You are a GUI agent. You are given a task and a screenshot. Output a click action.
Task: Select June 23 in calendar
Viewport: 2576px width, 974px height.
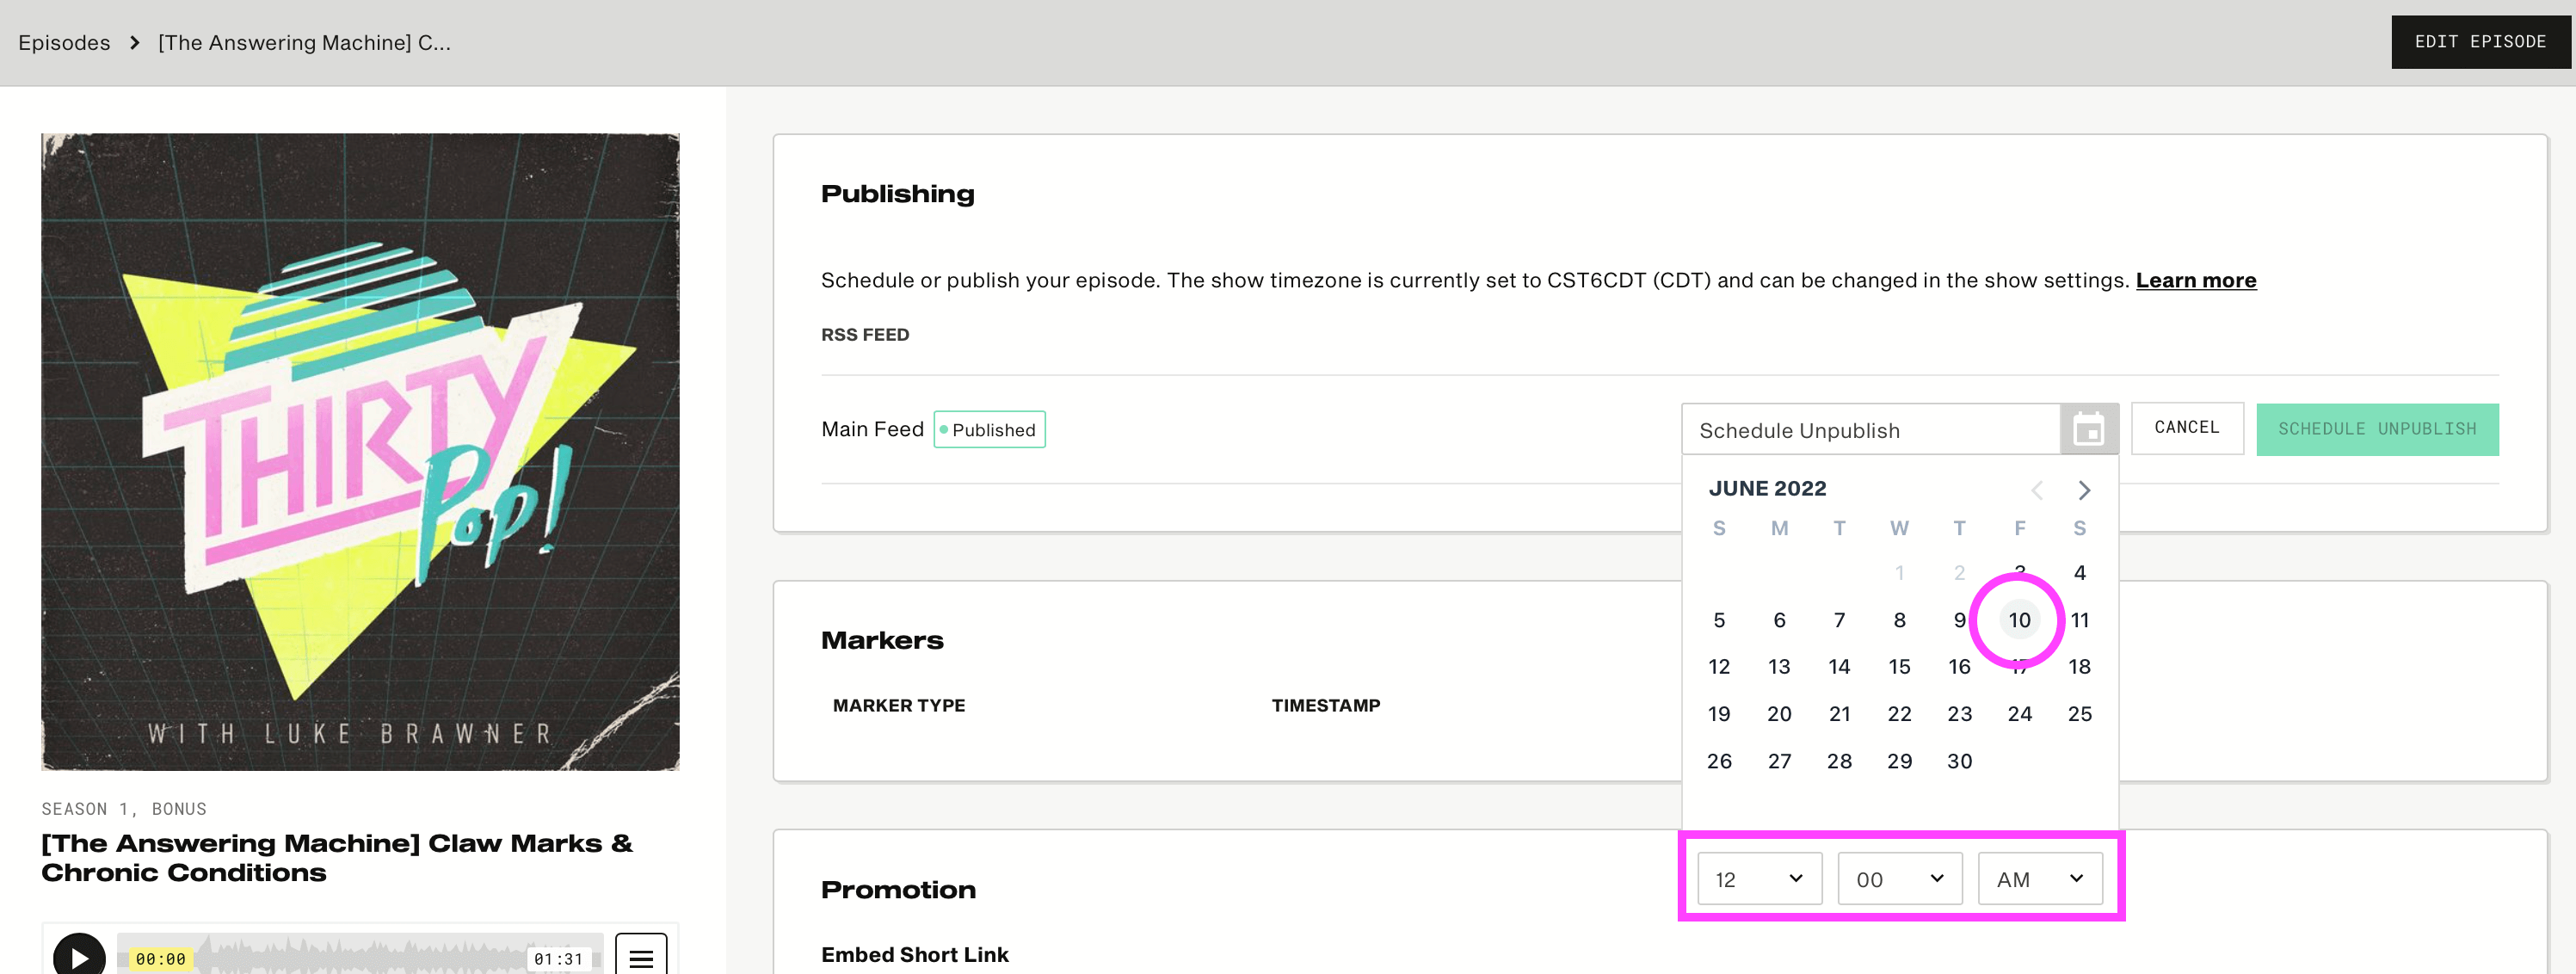tap(1959, 714)
